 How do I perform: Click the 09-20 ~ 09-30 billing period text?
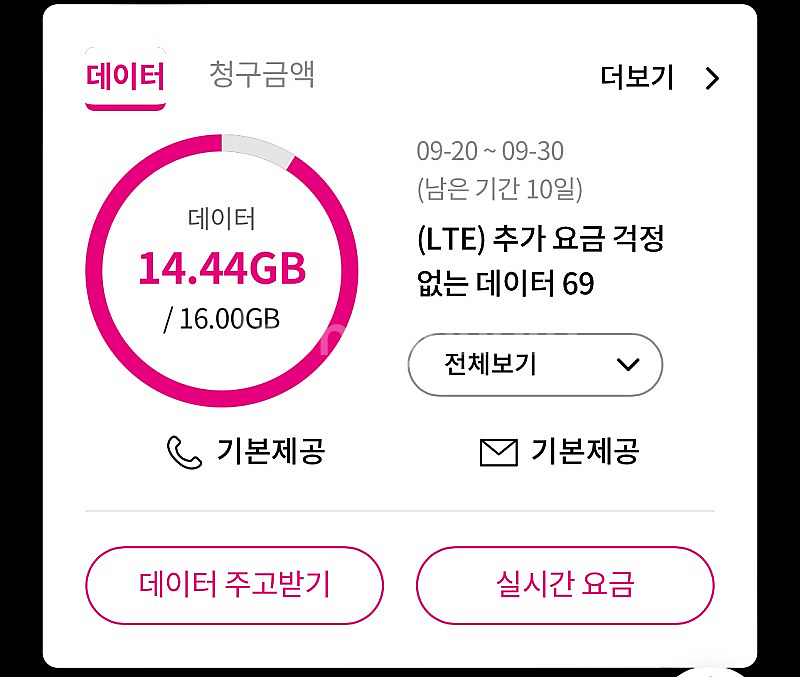[x=491, y=151]
